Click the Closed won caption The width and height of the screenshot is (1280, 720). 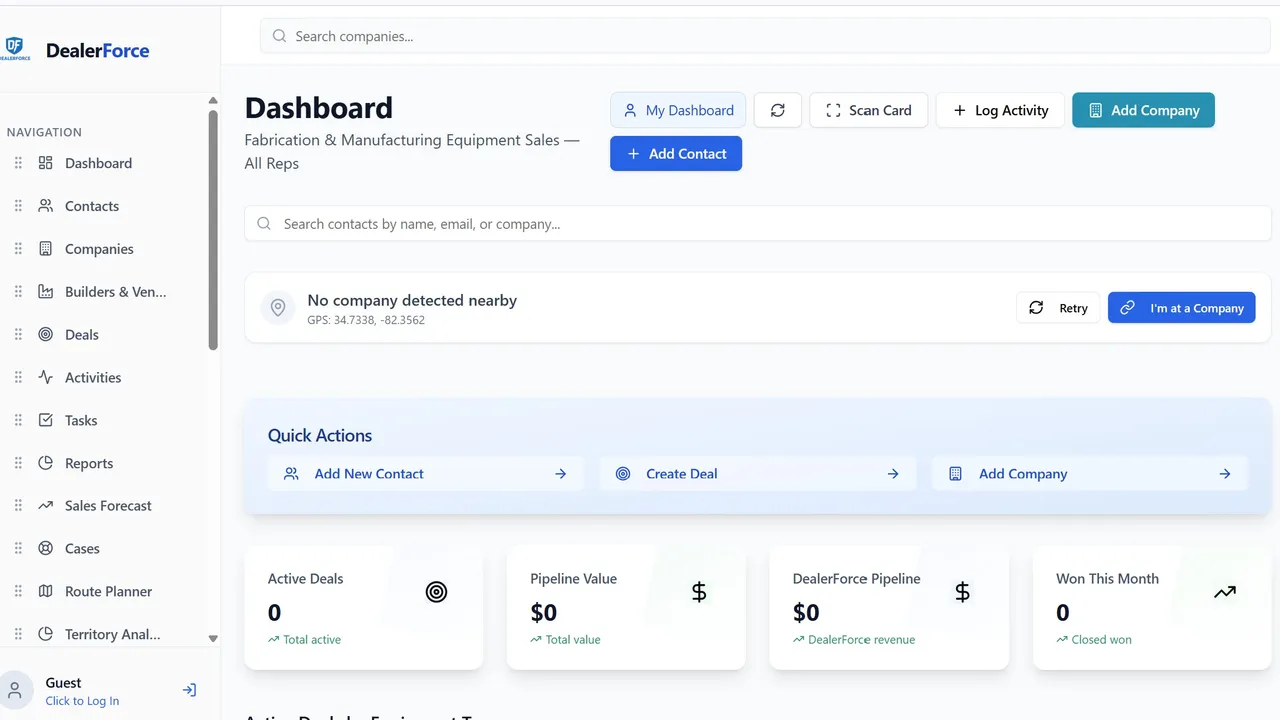pyautogui.click(x=1101, y=640)
